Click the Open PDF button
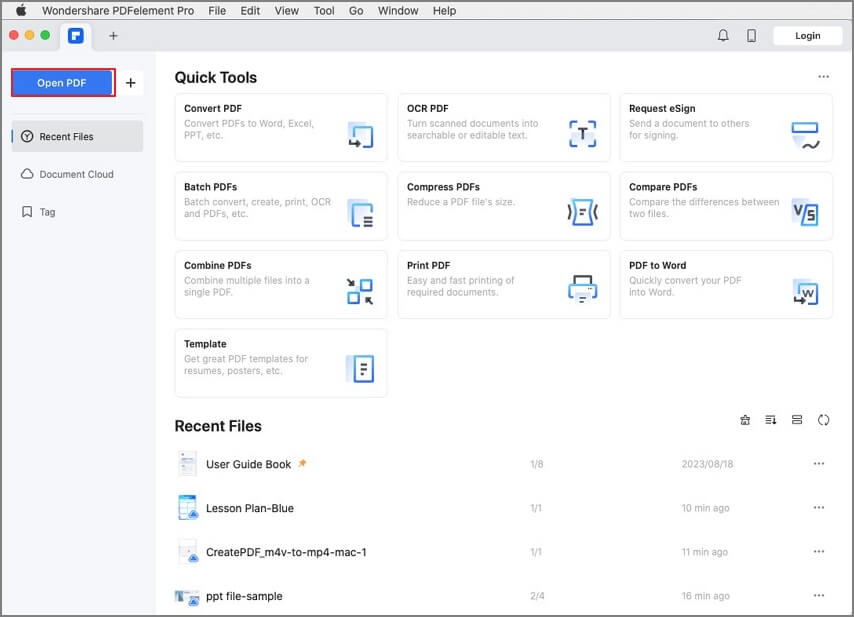854x617 pixels. [62, 83]
